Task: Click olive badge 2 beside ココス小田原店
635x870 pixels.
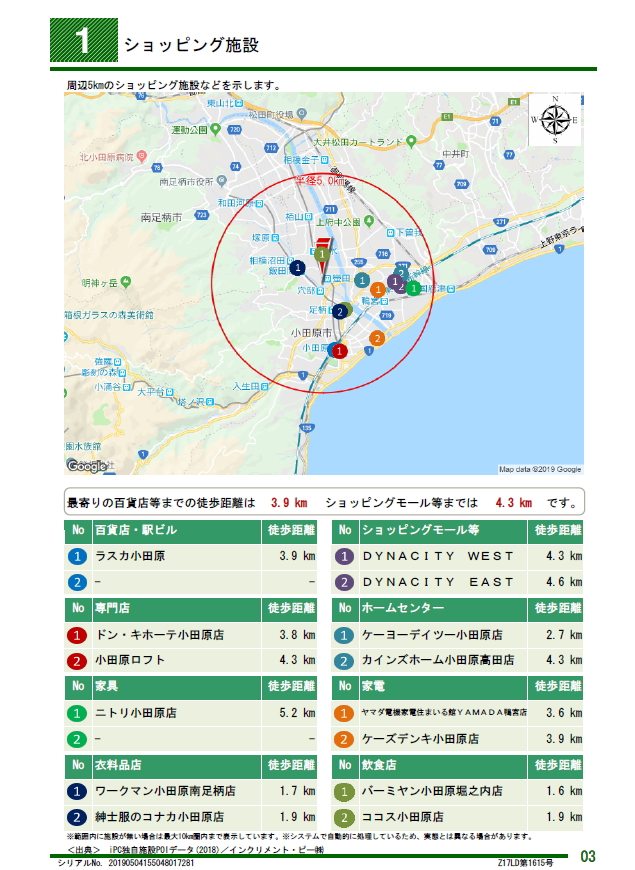Action: (x=344, y=818)
